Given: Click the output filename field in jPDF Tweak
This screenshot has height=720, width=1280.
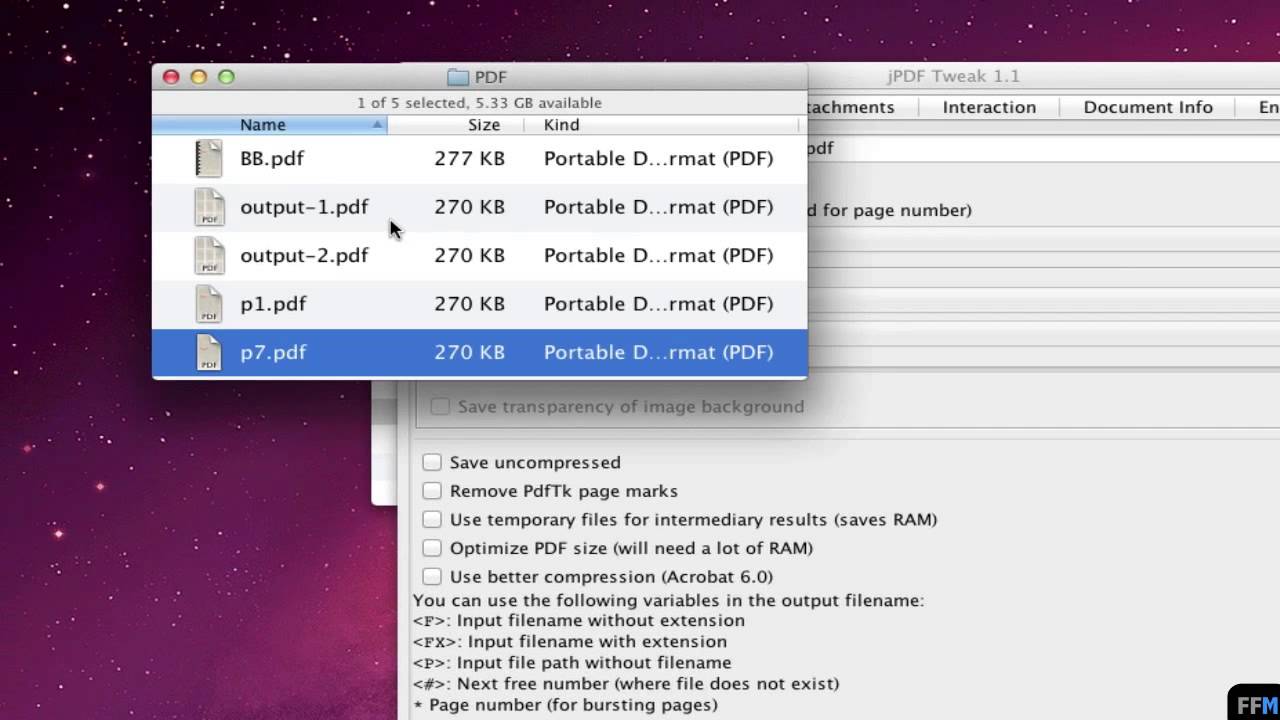Looking at the screenshot, I should (x=1043, y=148).
